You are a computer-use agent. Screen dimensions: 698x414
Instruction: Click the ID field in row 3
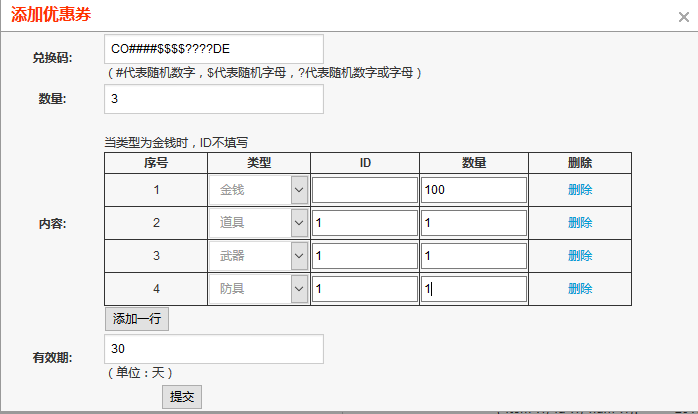(x=365, y=256)
